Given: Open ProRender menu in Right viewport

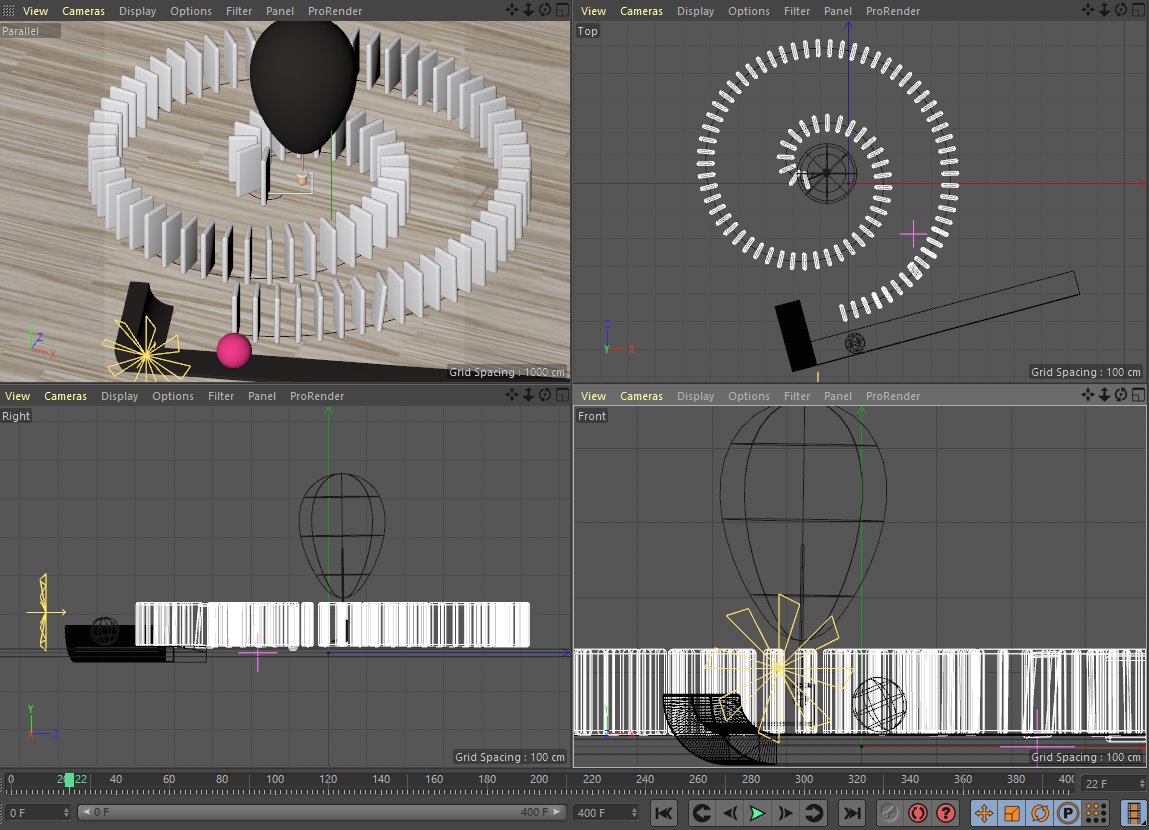Looking at the screenshot, I should pos(317,396).
